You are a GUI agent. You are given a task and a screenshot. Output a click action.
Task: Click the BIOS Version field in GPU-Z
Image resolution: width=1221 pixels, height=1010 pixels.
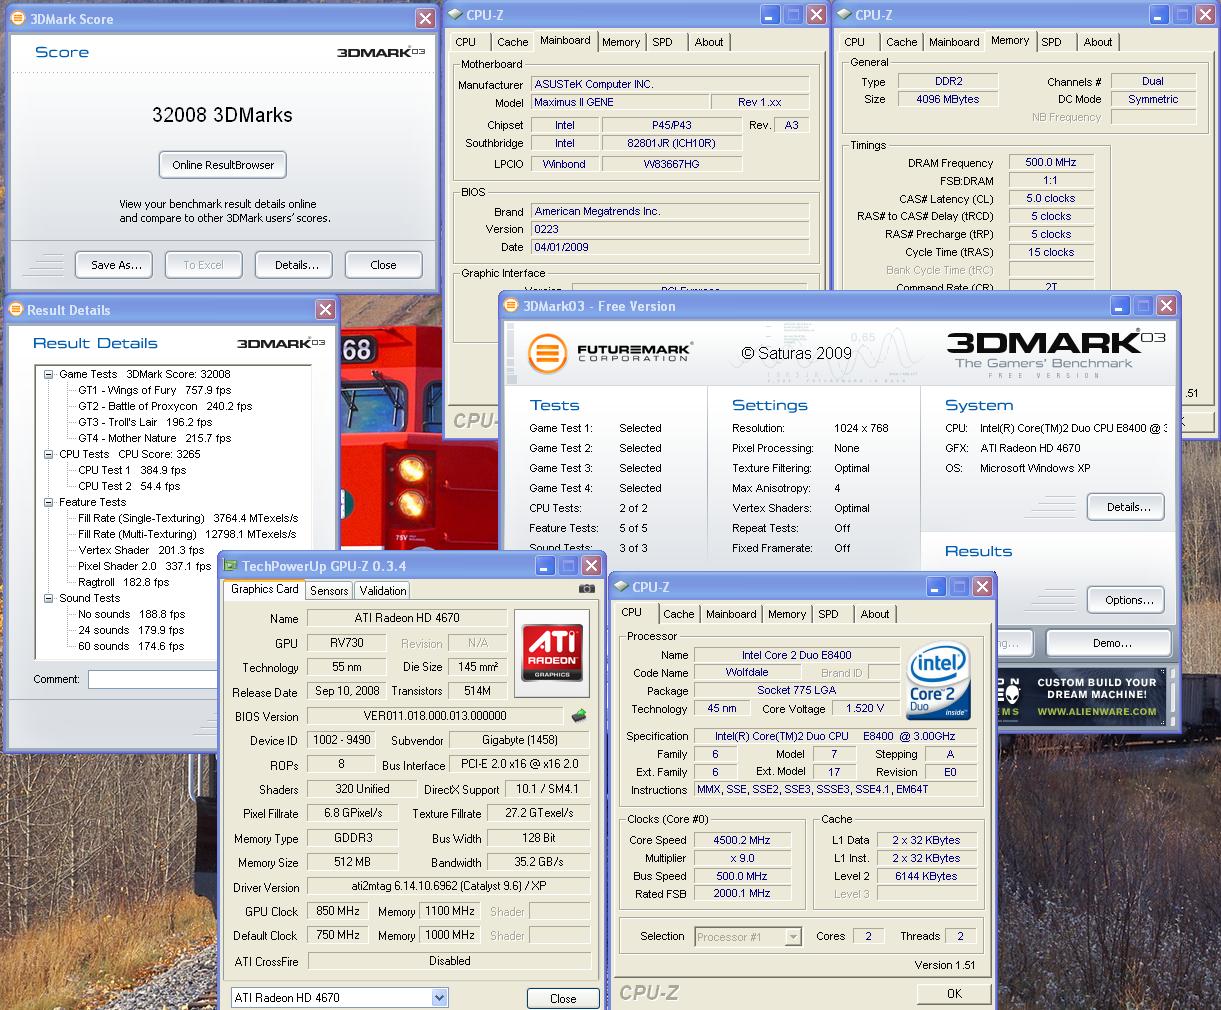coord(435,716)
